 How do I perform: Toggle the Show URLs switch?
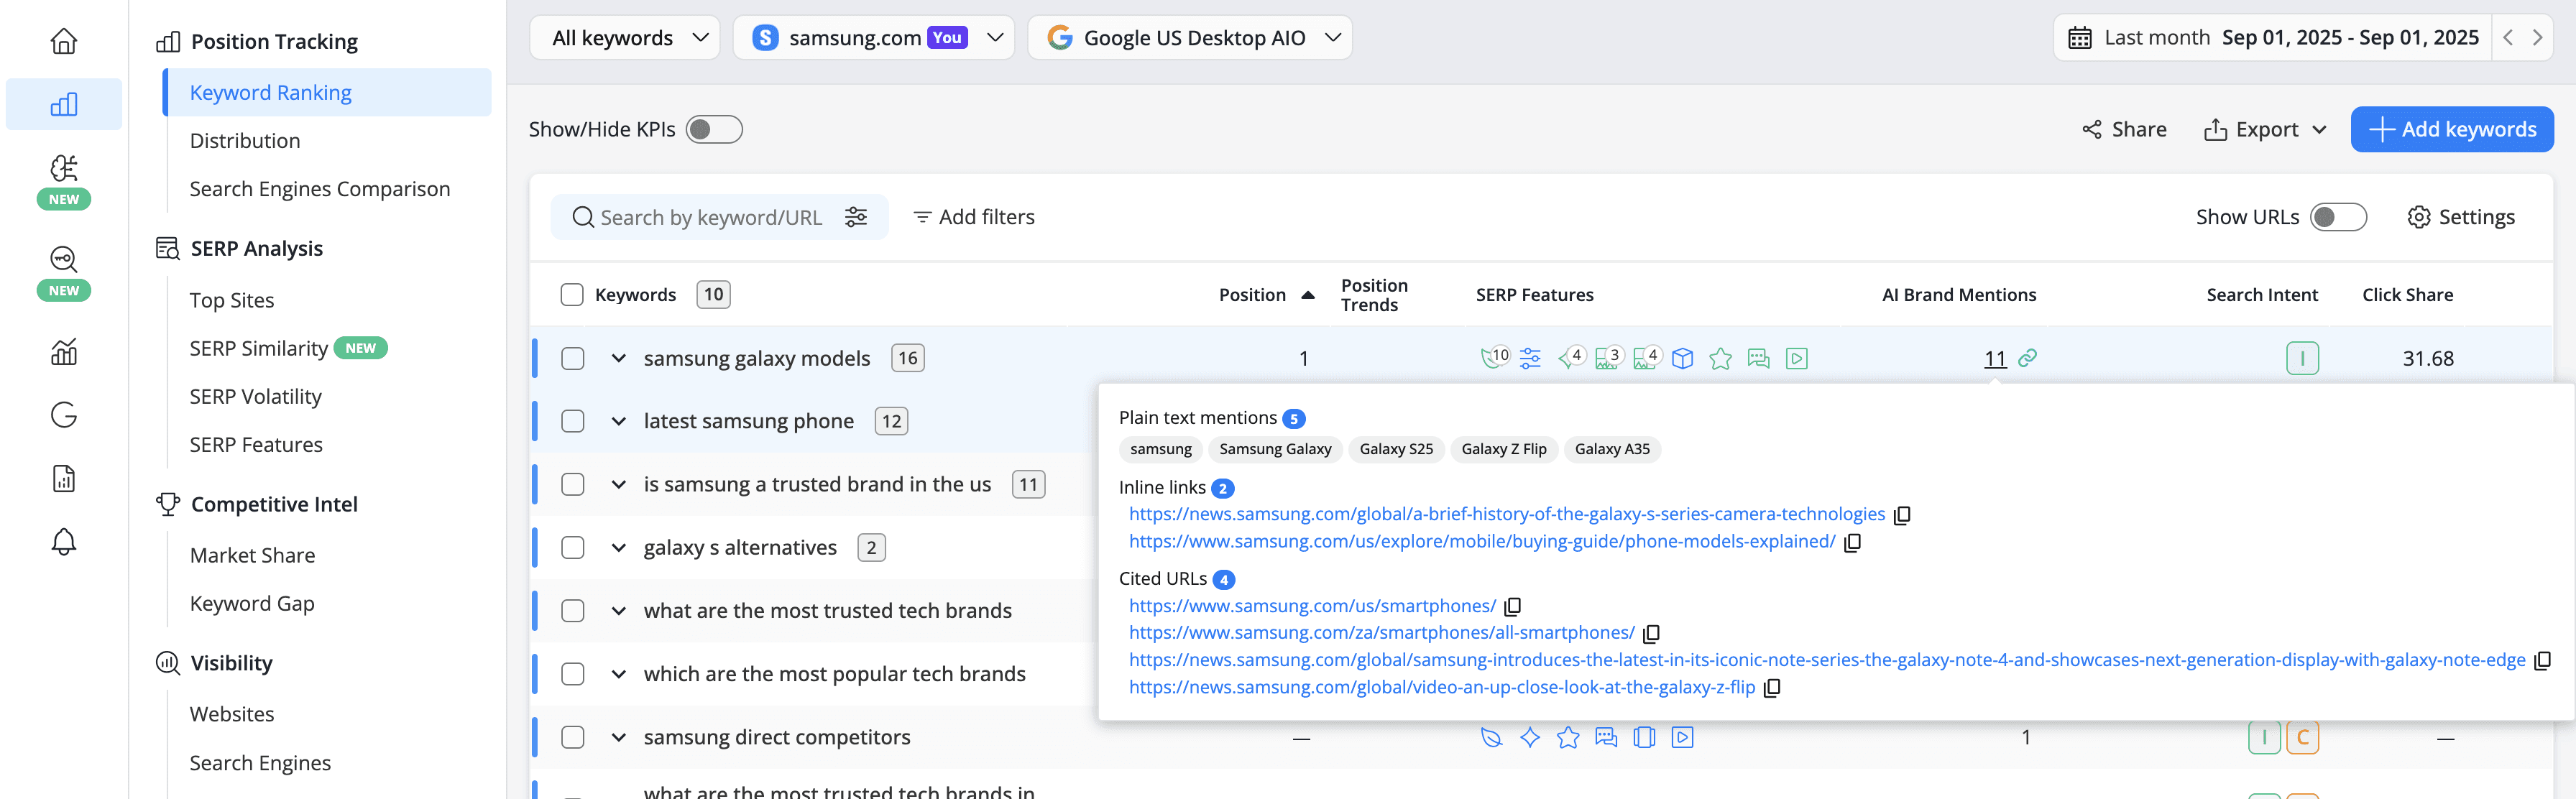click(x=2338, y=217)
